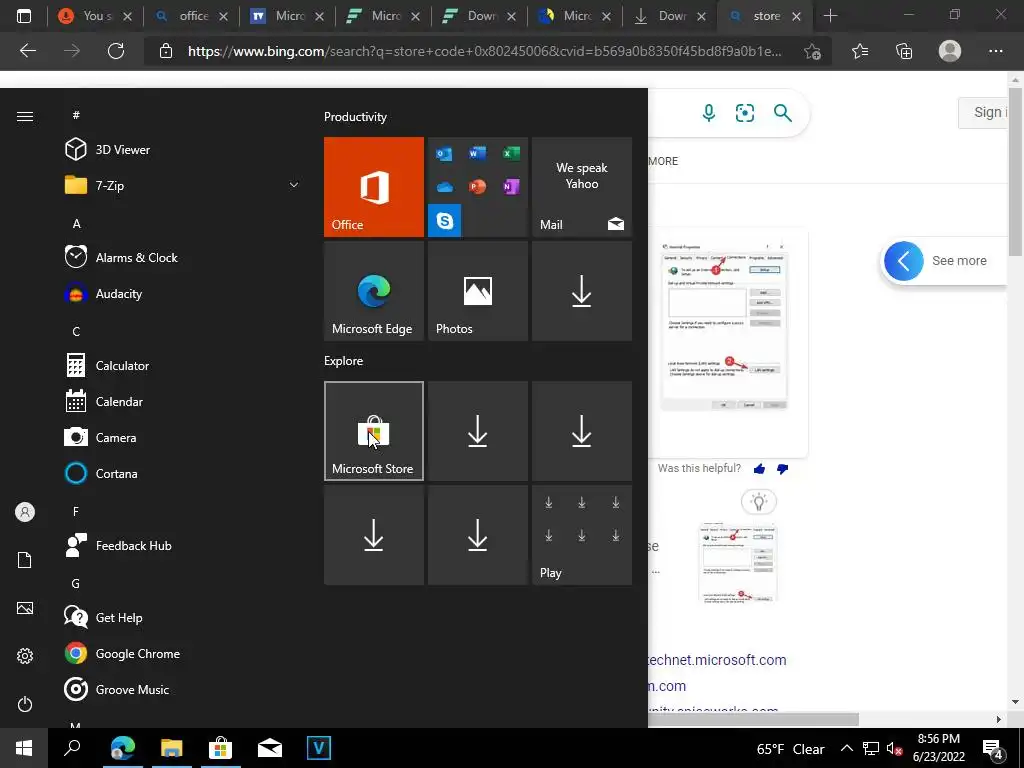Switch to the You tab in Edge
The image size is (1024, 768).
point(95,16)
